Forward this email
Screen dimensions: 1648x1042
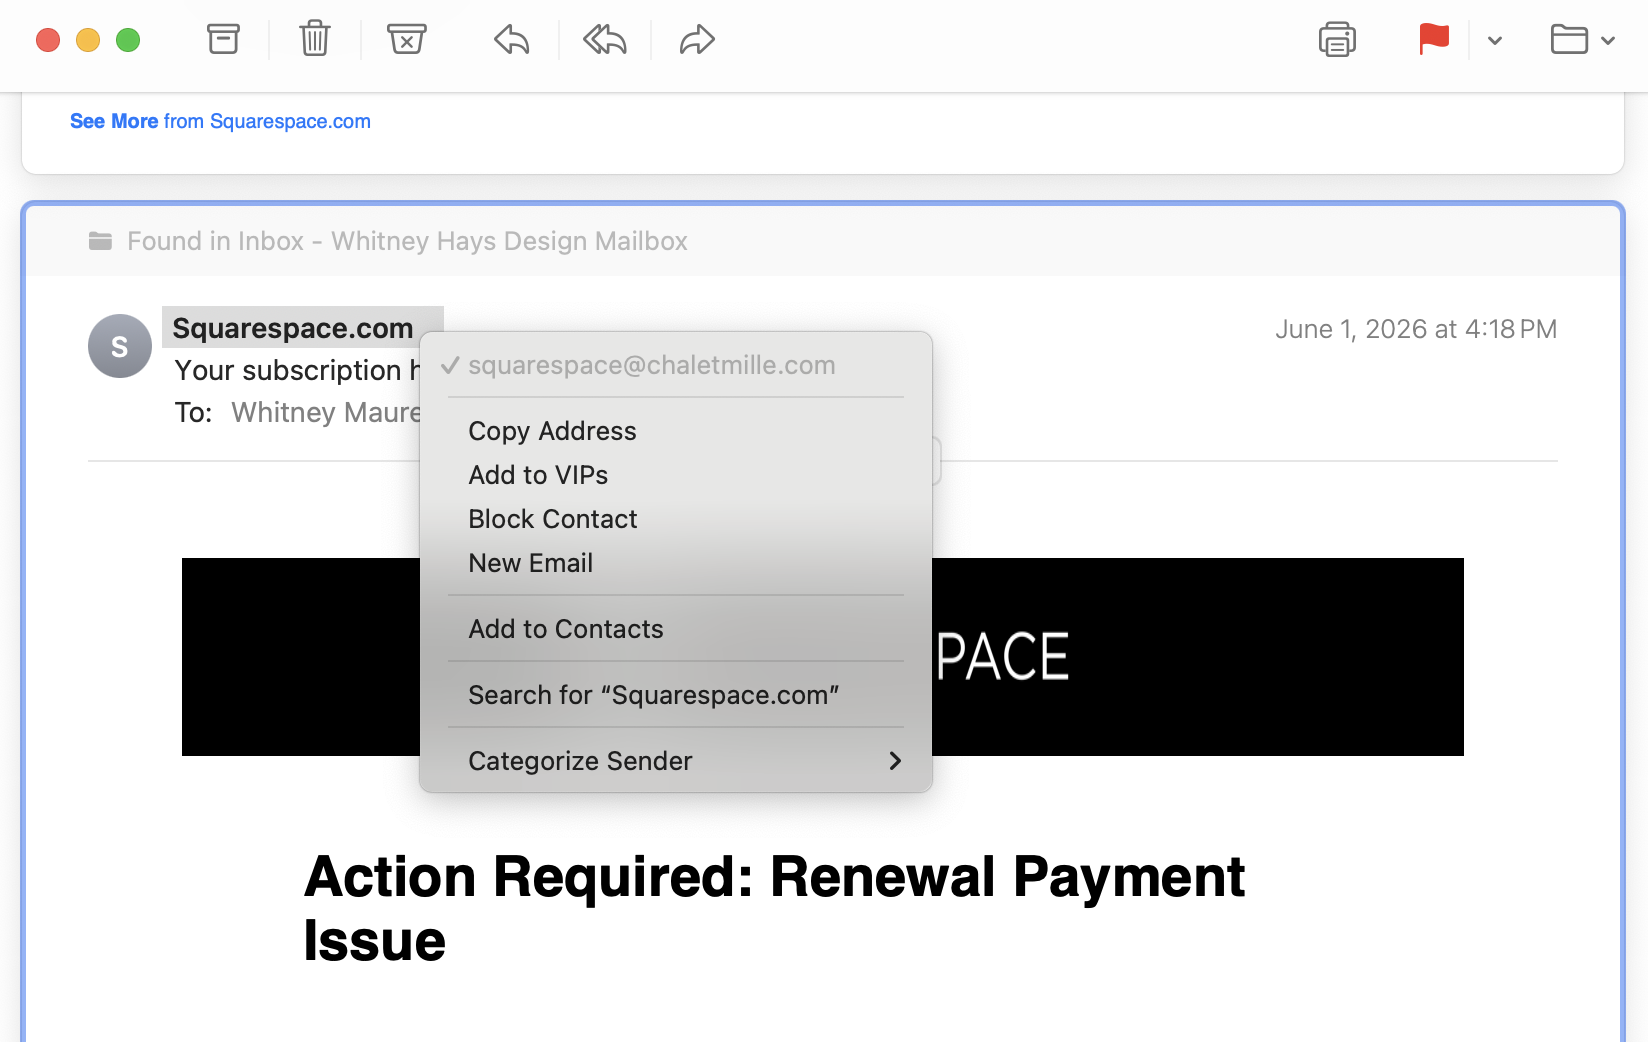(697, 40)
